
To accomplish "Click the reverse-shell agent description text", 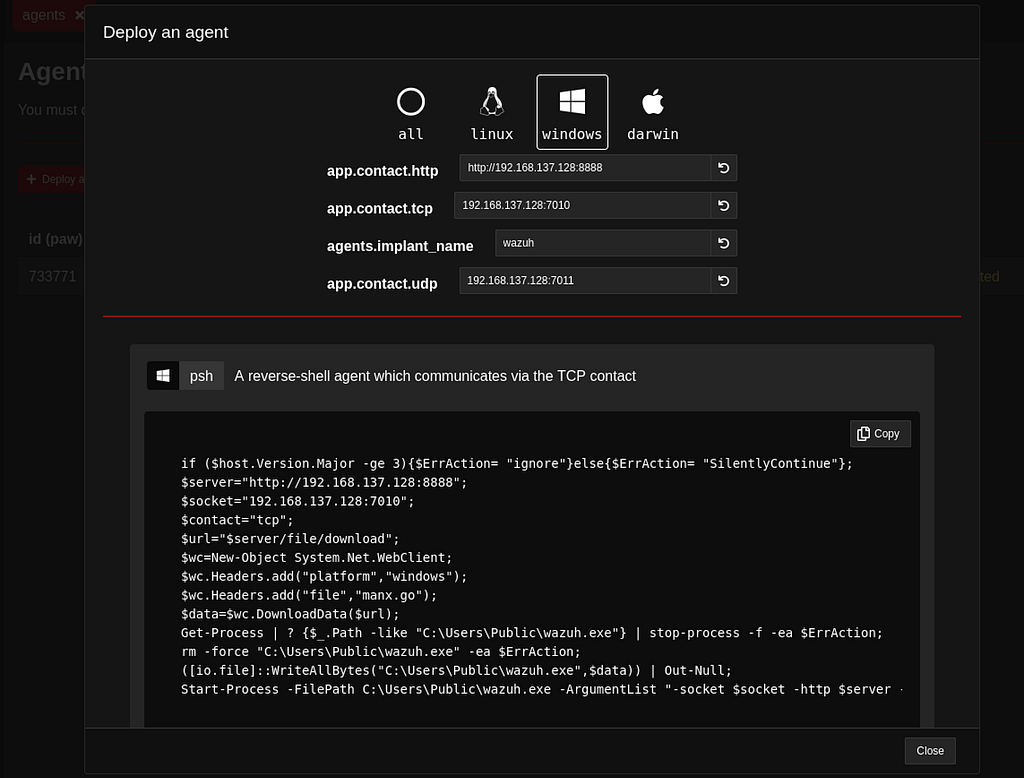I will click(x=435, y=376).
